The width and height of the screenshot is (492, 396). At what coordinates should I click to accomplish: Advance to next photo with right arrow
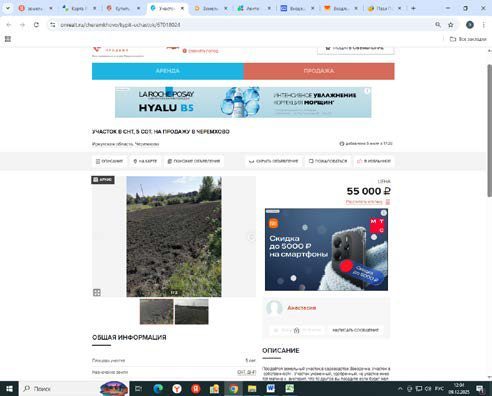[x=251, y=237]
